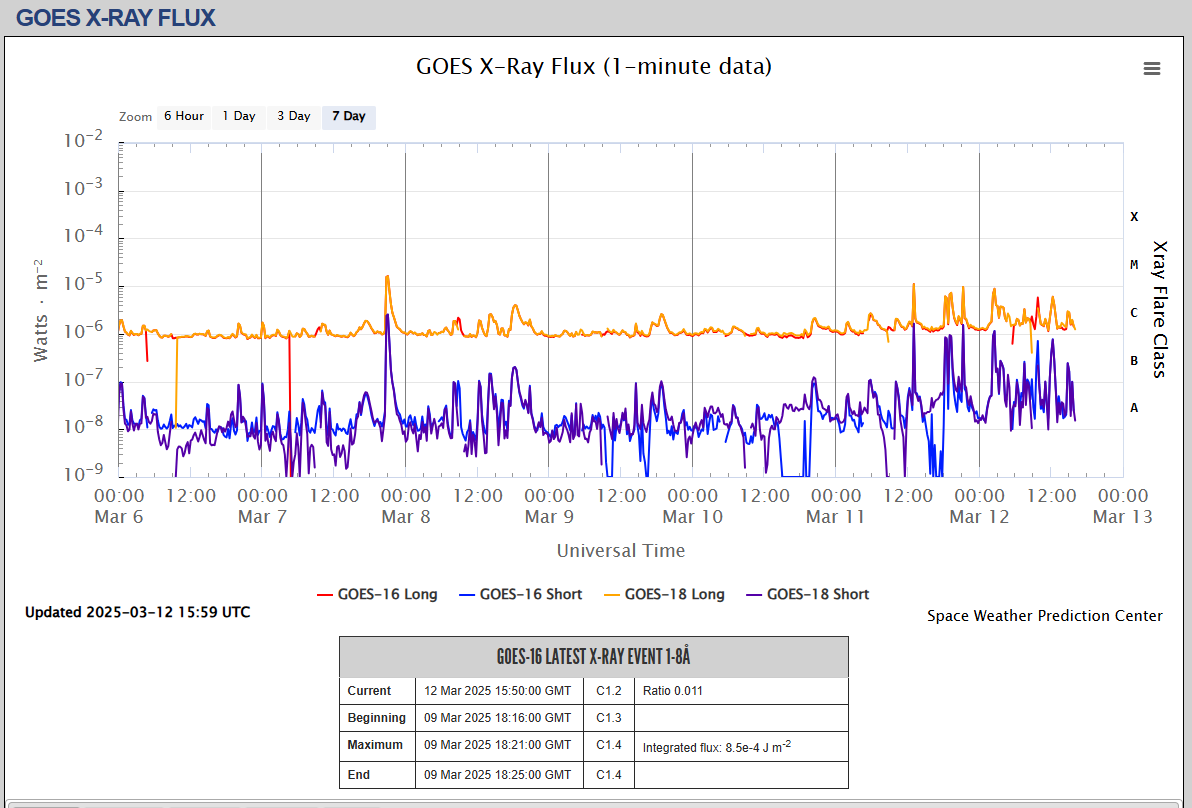Click the Updated 2025-03-12 timestamp text
The height and width of the screenshot is (808, 1192).
coord(138,612)
